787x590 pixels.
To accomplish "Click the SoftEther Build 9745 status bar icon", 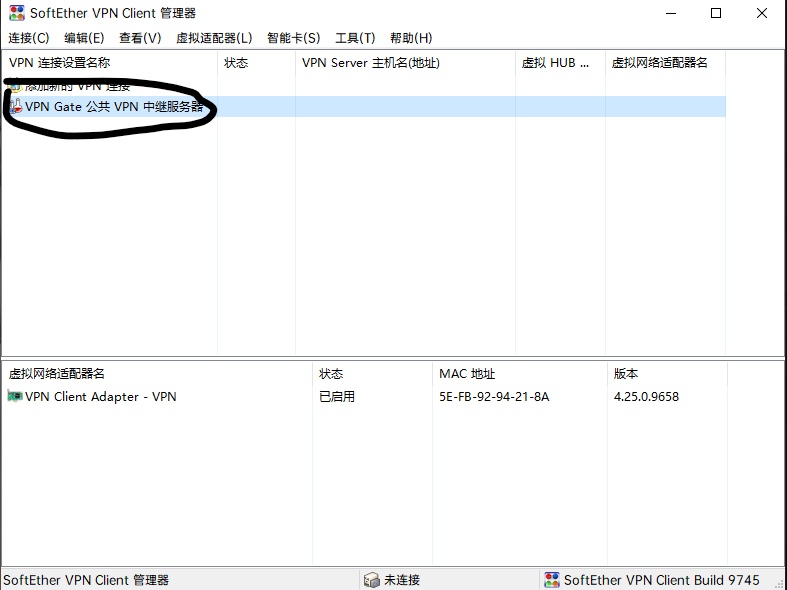I will coord(552,579).
